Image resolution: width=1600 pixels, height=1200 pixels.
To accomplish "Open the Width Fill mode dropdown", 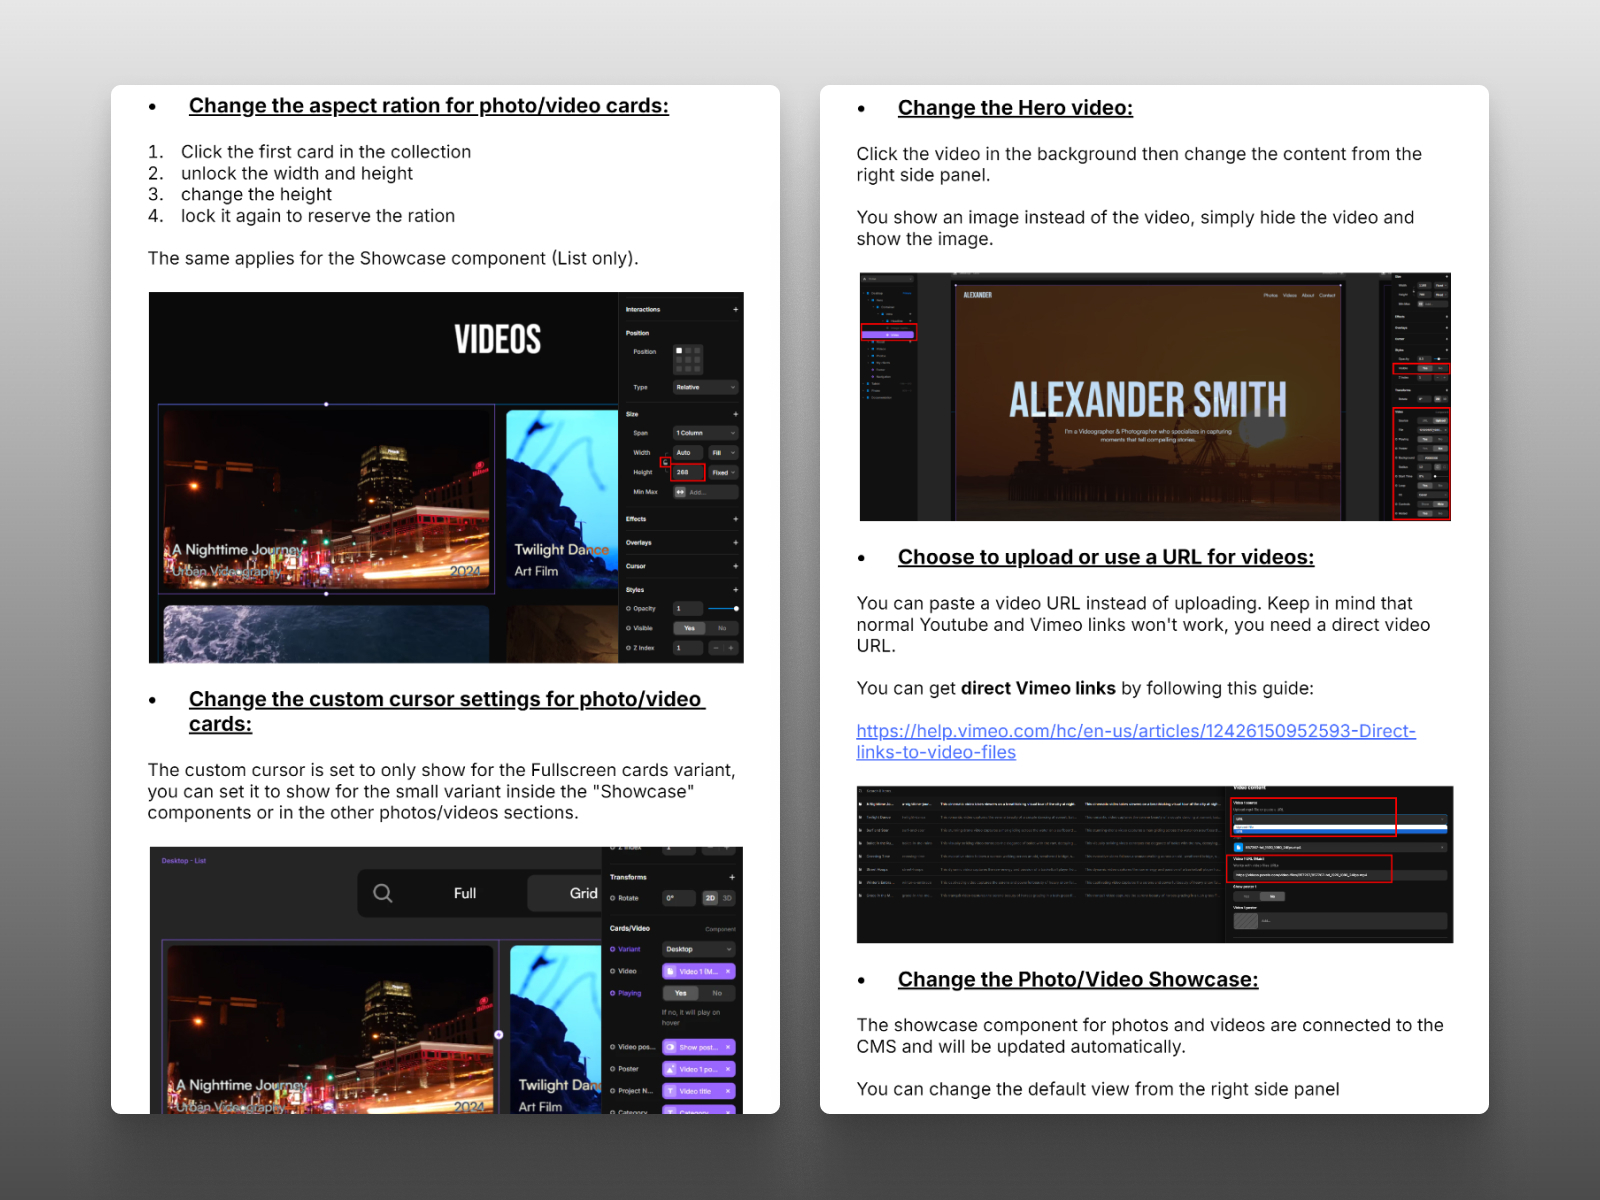I will pyautogui.click(x=723, y=453).
